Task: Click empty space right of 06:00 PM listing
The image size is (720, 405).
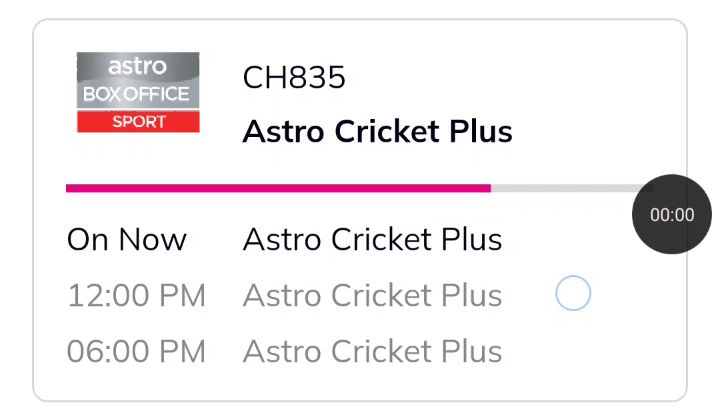Action: pyautogui.click(x=592, y=352)
